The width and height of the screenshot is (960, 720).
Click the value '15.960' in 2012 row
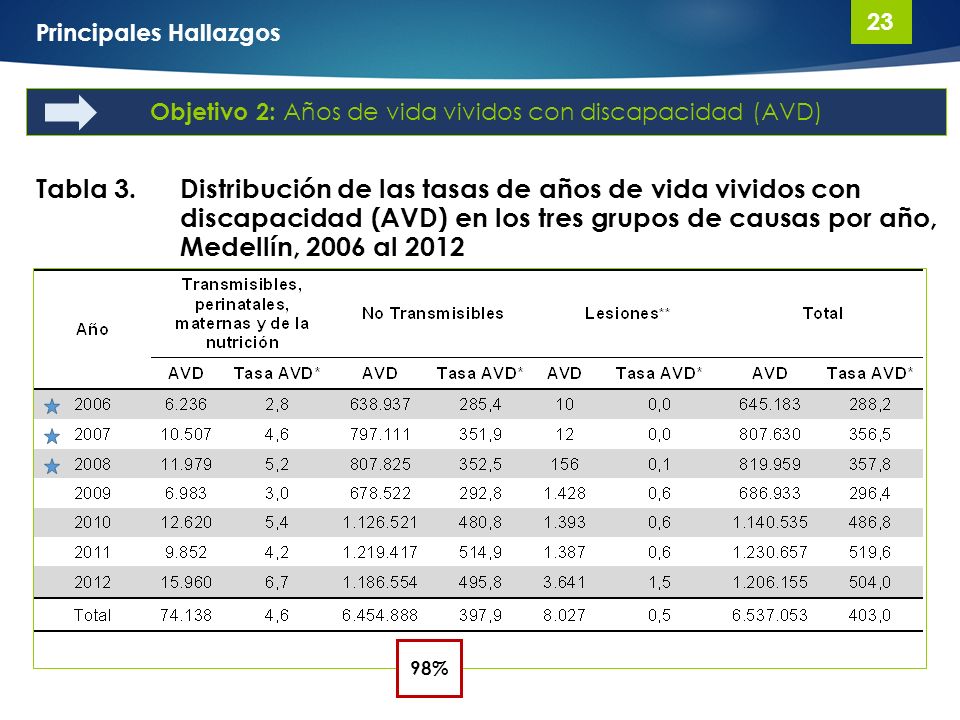tap(186, 582)
